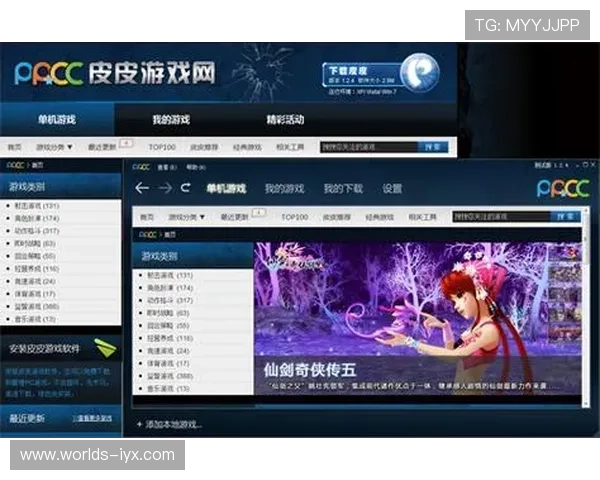Screen dimensions: 600x480
Task: Select 音乐游戏 (13) in the website sidebar
Action: [x=35, y=319]
